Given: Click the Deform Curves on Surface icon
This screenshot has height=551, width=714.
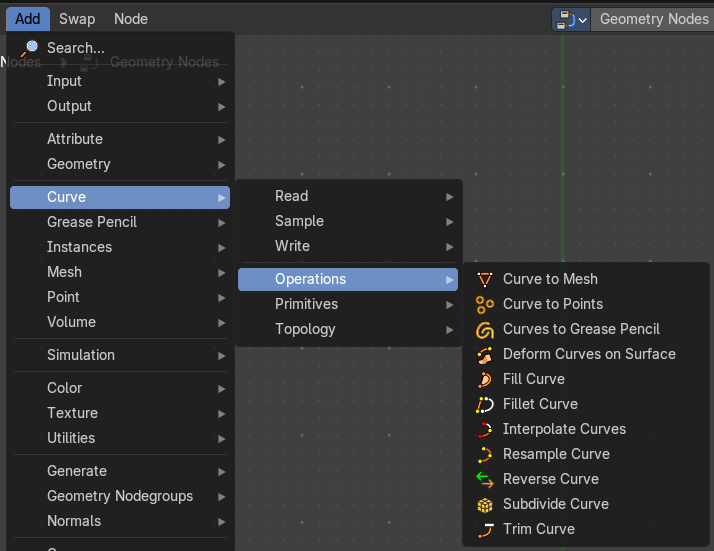Looking at the screenshot, I should click(484, 355).
